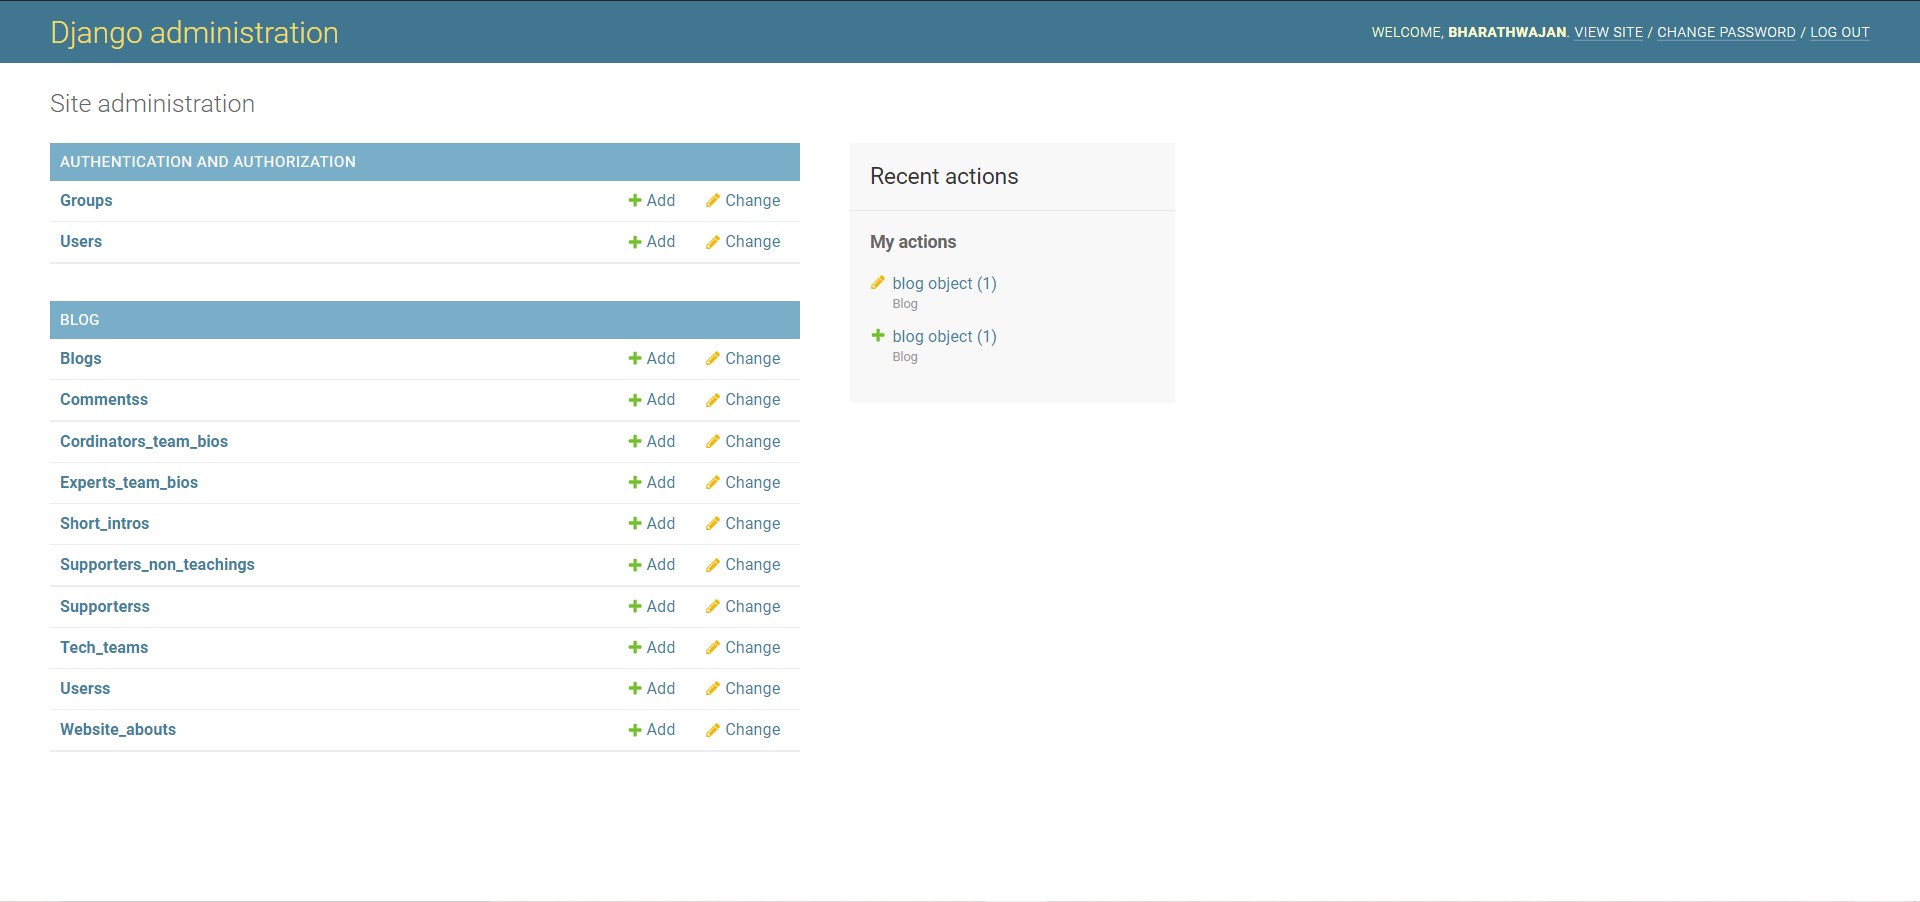Click the Site administration heading
1920x902 pixels.
coord(152,104)
